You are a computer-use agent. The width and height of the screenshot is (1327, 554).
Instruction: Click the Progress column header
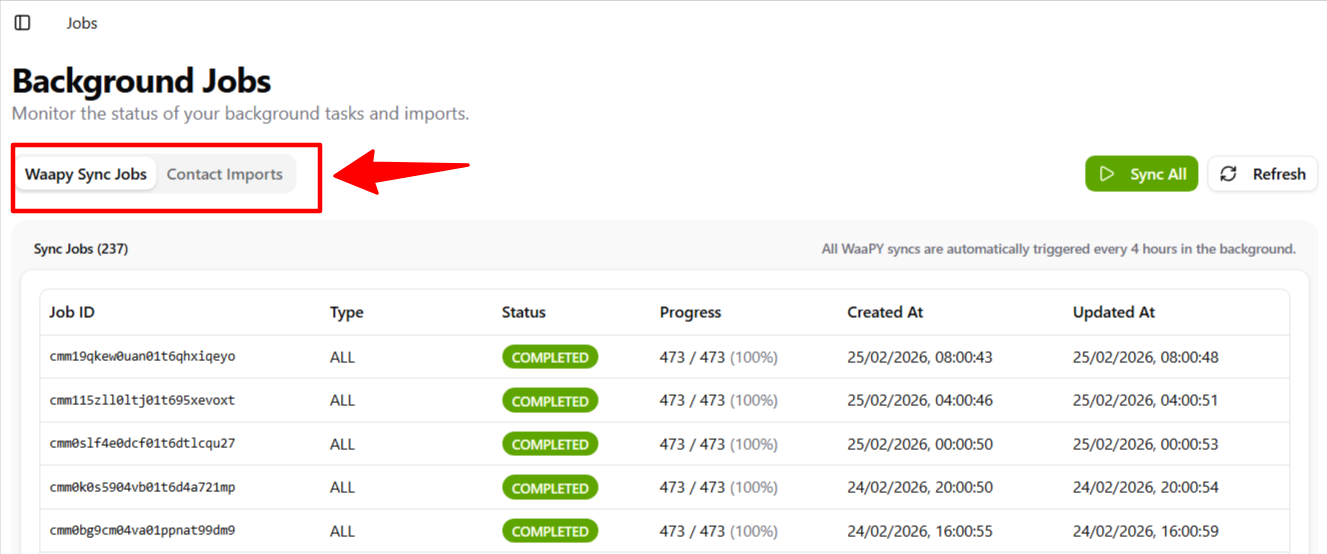click(x=690, y=312)
